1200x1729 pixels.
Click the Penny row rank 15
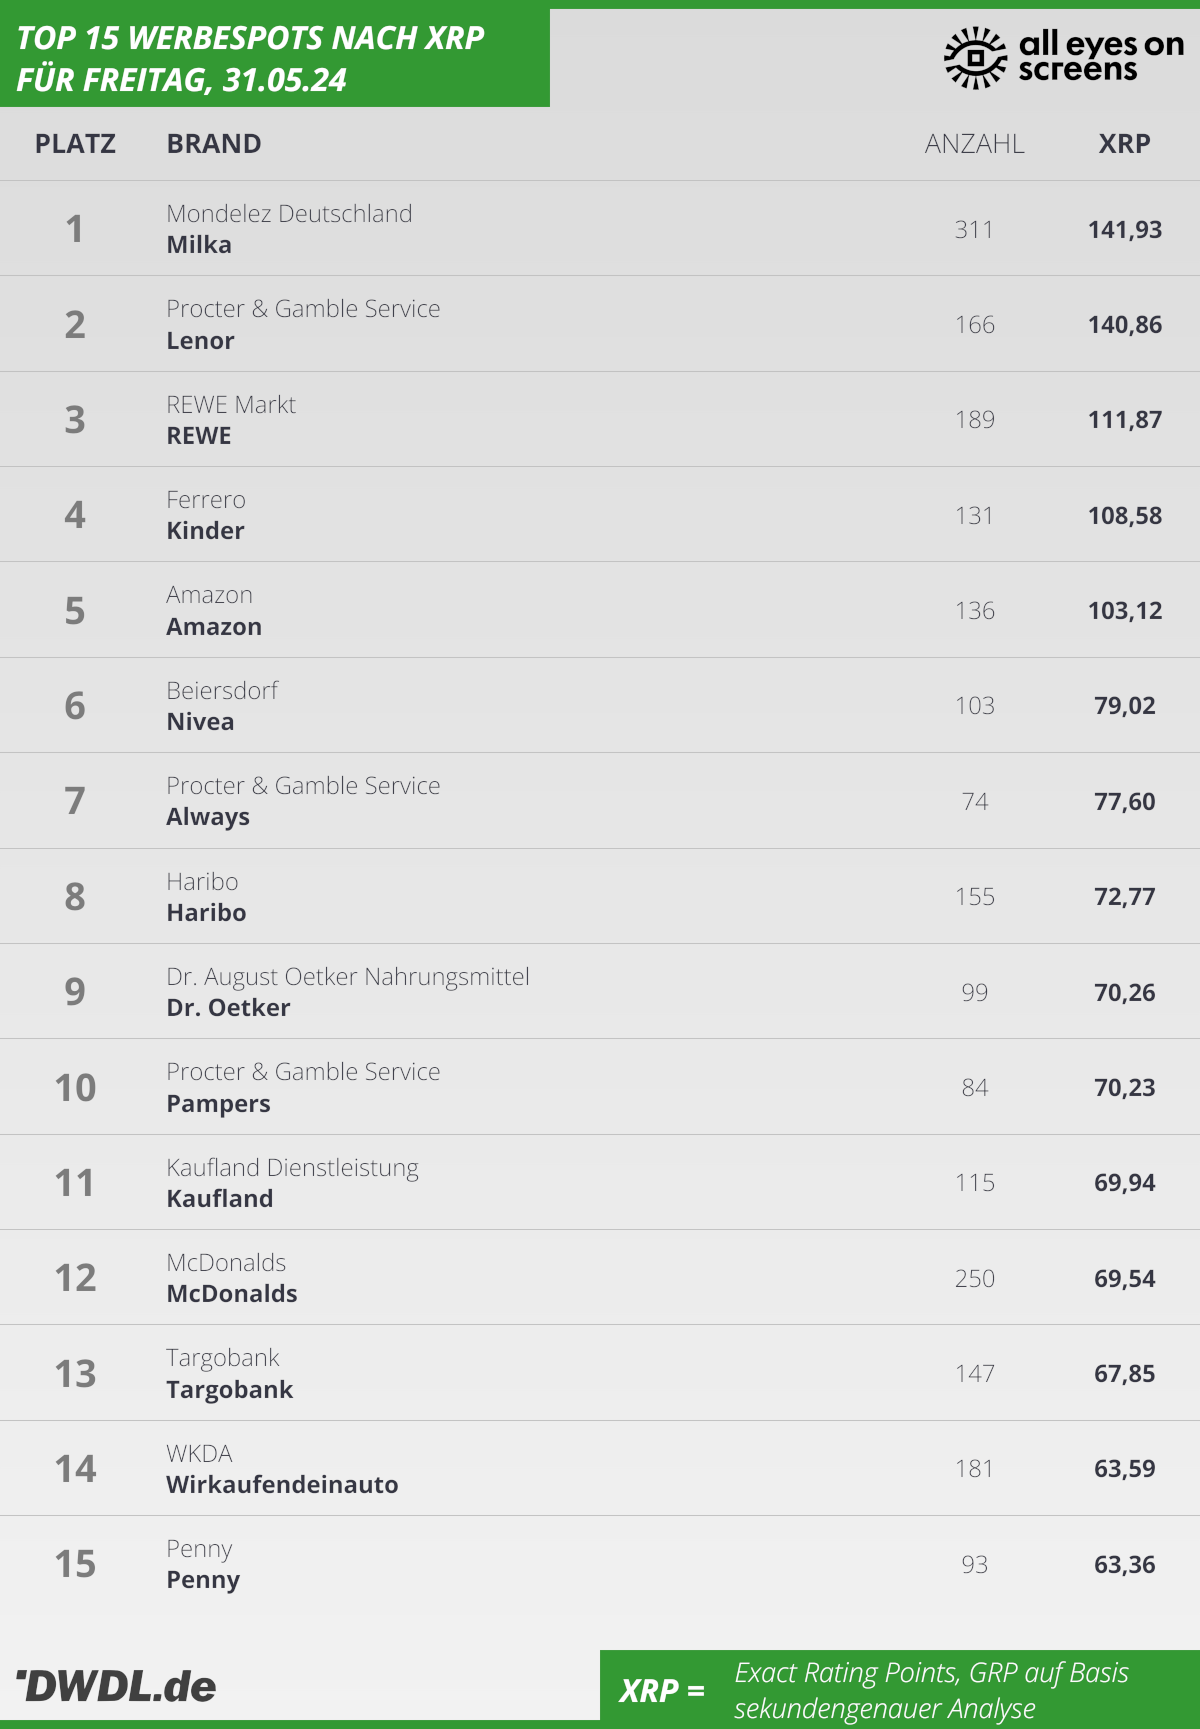point(75,1564)
